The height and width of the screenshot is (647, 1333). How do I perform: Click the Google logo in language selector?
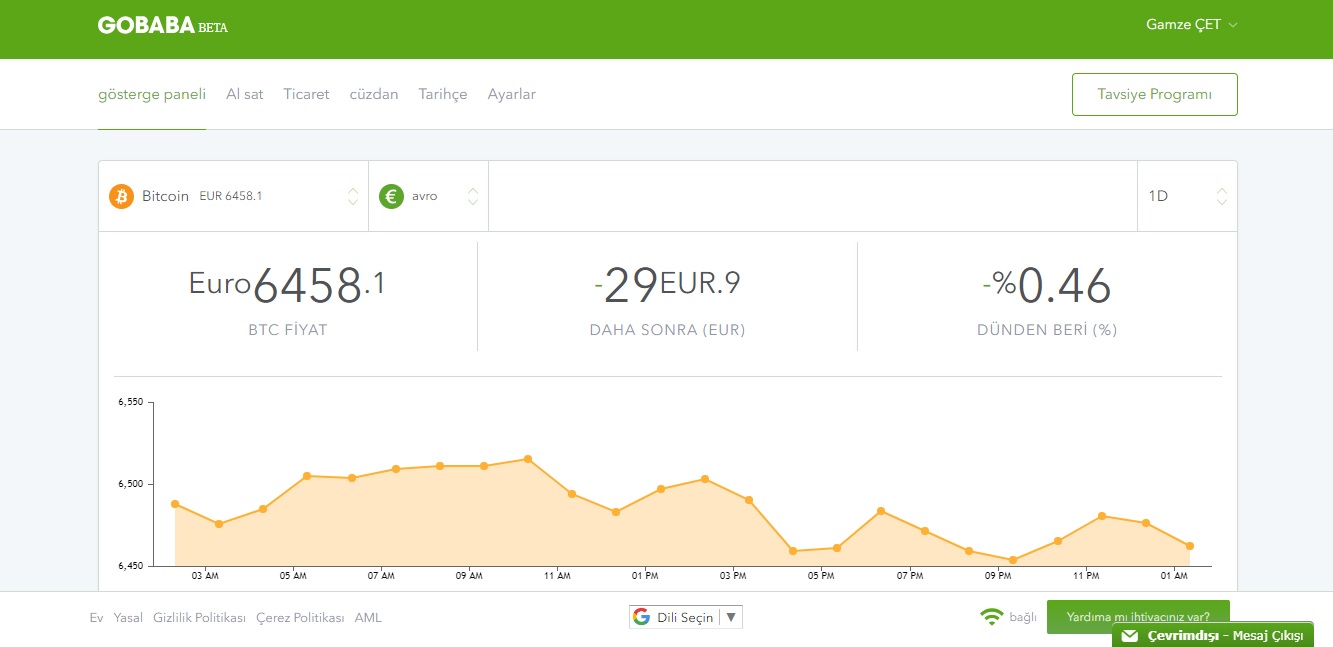point(642,617)
